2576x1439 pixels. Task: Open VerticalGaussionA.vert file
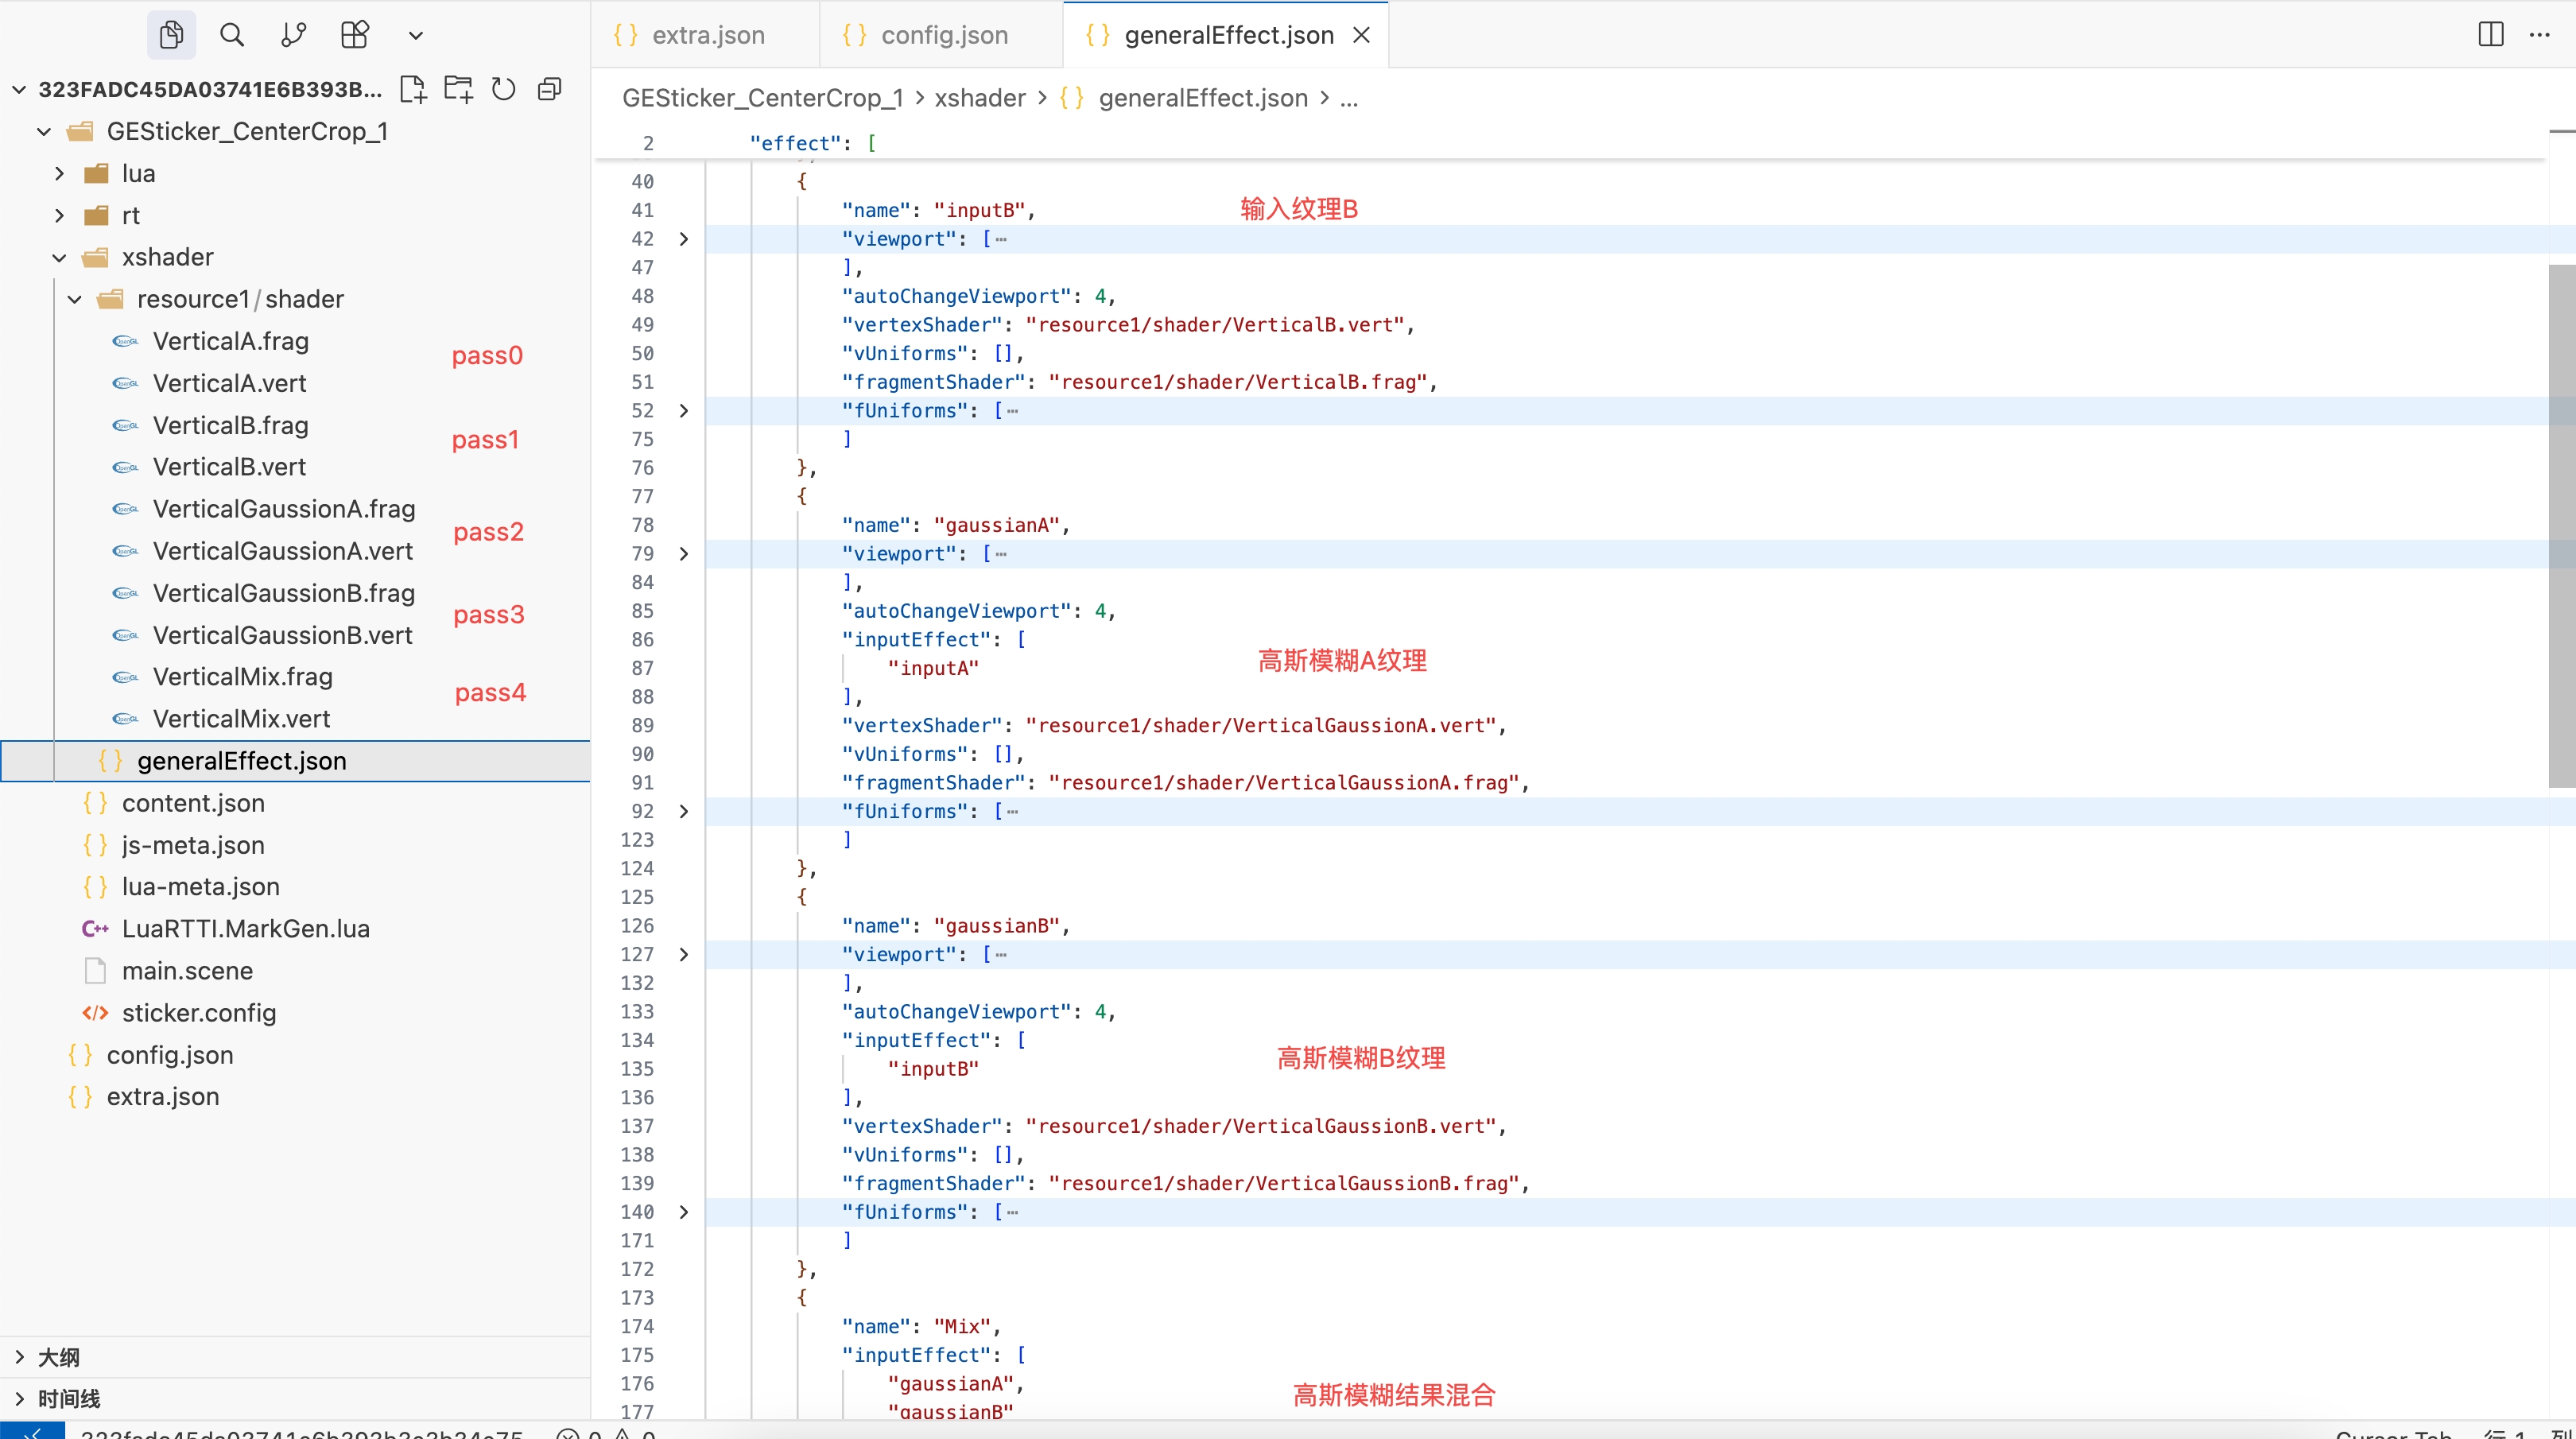click(x=283, y=551)
